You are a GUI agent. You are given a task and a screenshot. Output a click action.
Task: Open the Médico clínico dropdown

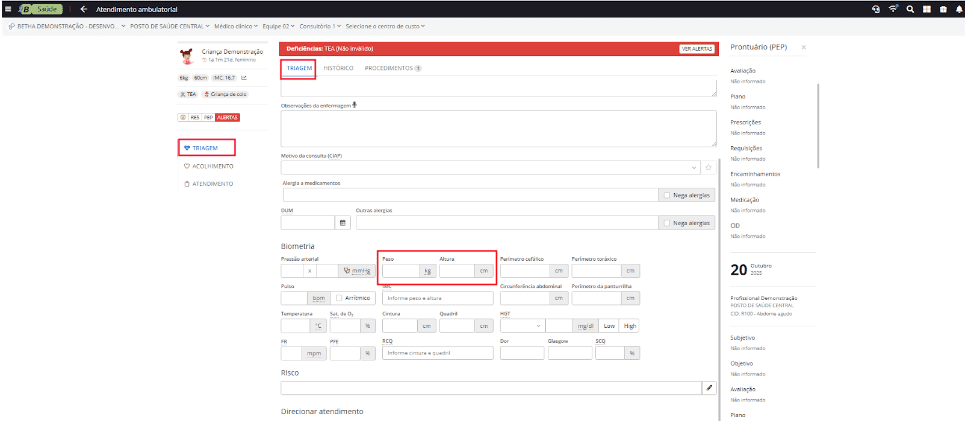point(238,25)
